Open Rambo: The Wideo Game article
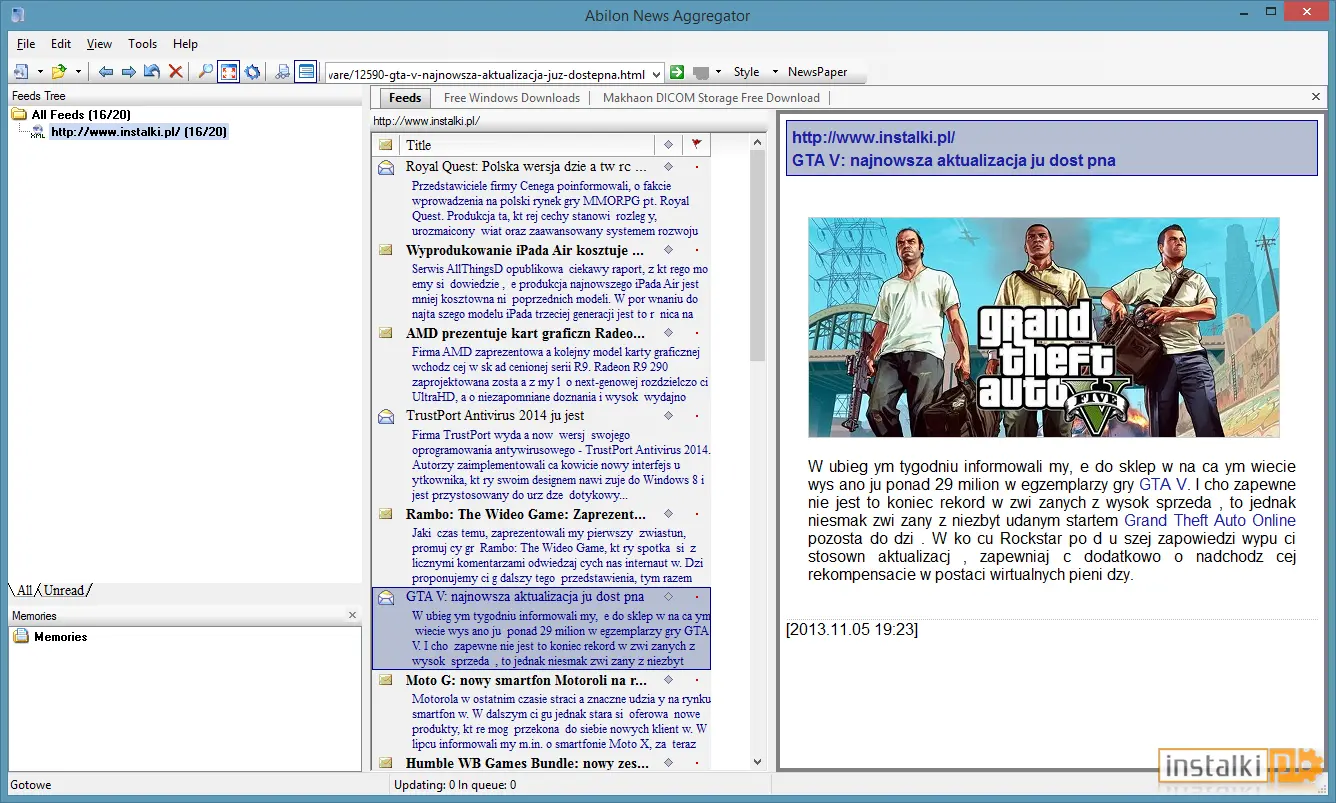 525,514
